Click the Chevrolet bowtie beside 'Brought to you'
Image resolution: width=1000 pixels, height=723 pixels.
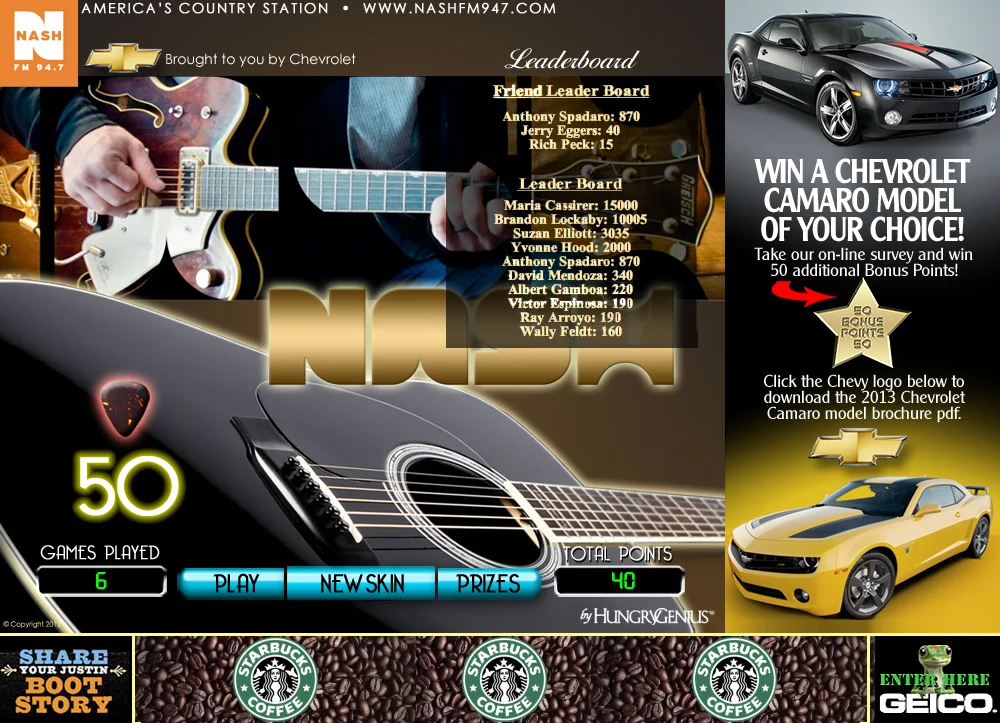pos(123,59)
